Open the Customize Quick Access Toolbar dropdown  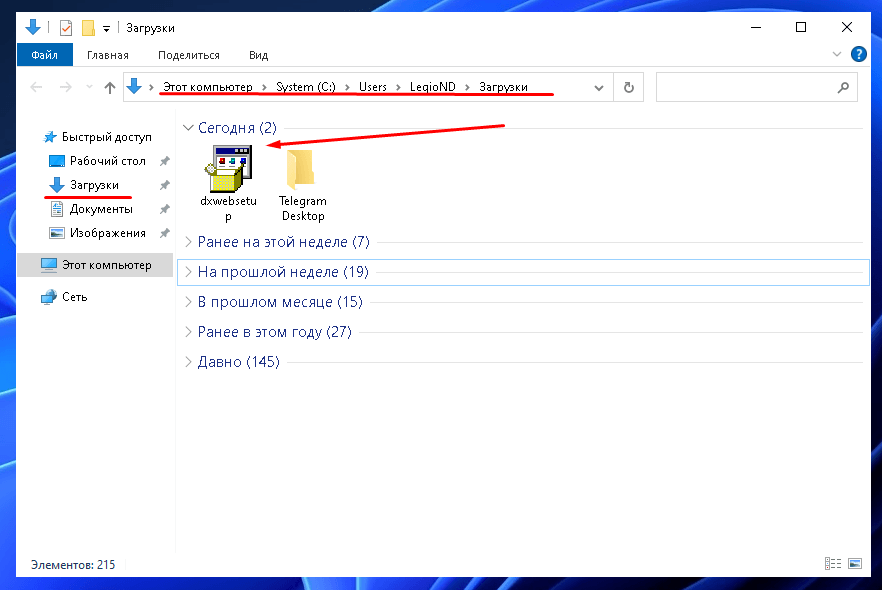[x=106, y=28]
